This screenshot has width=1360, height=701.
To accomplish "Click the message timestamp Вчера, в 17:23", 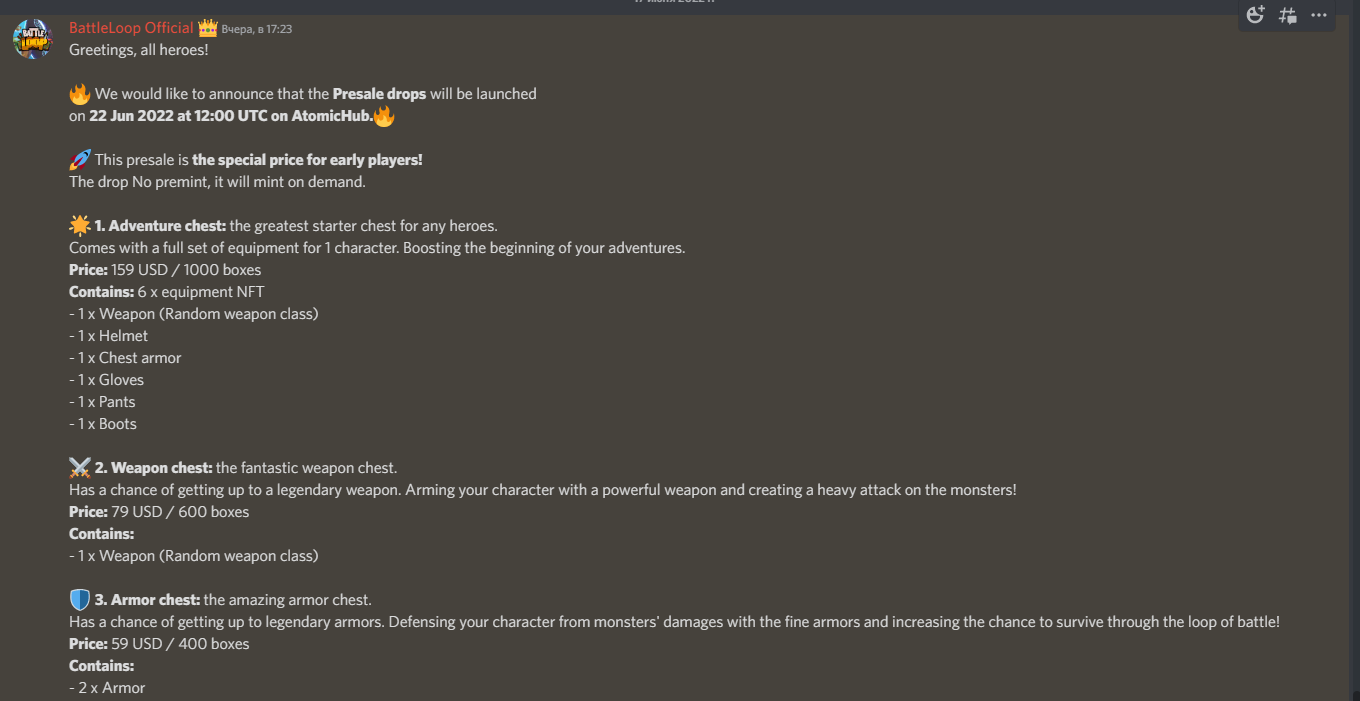I will click(x=257, y=29).
